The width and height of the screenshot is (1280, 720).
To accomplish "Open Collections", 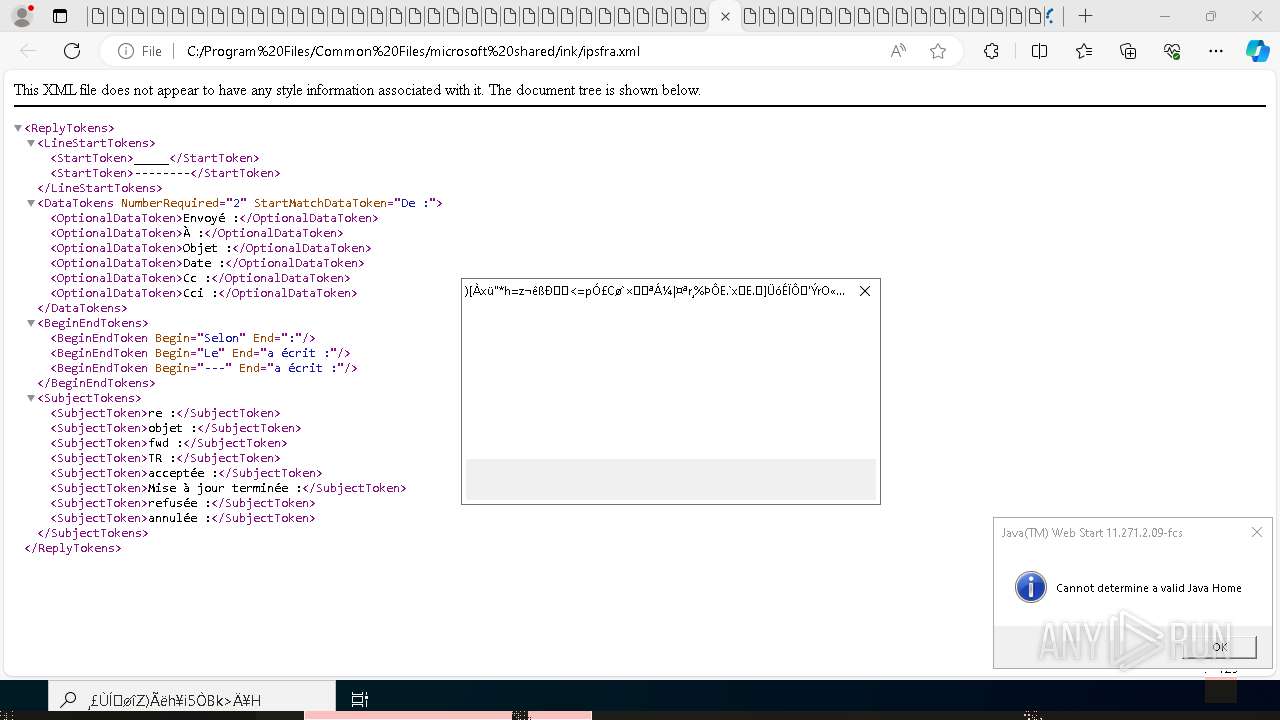I will coord(1128,51).
